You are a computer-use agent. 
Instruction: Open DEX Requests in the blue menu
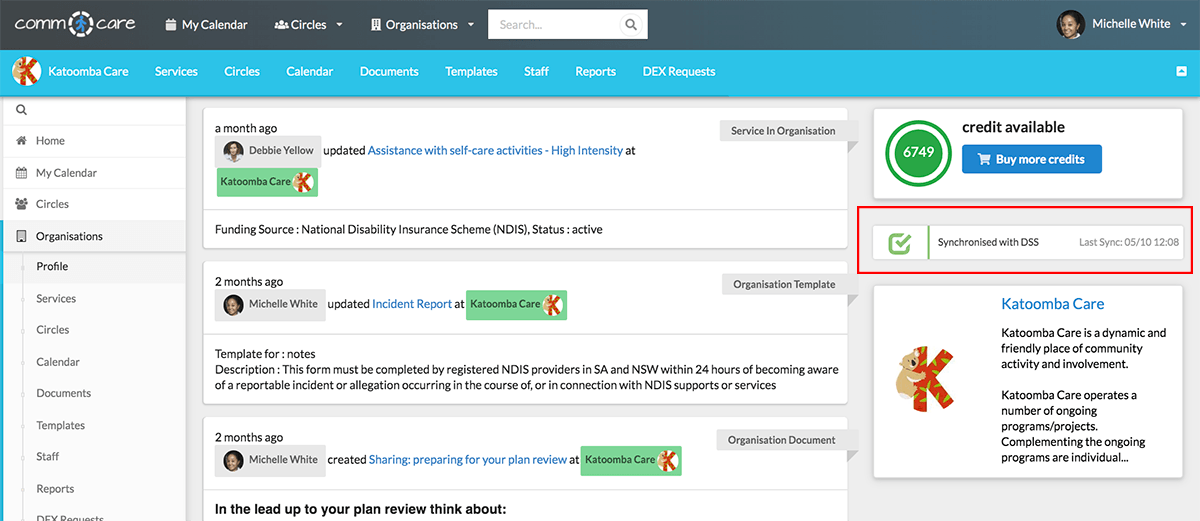tap(679, 71)
